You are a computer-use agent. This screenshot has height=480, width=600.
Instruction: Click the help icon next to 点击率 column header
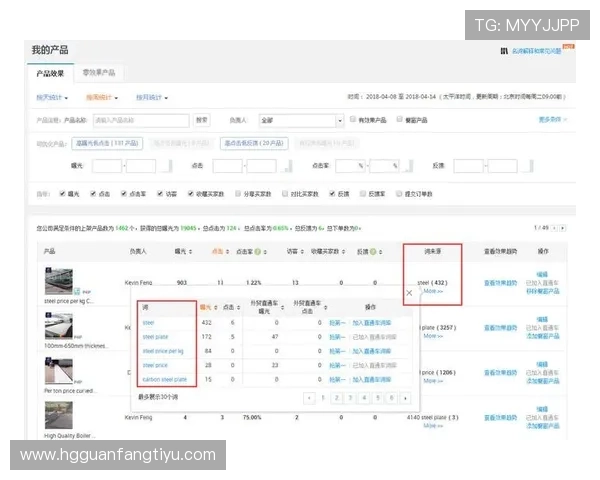pyautogui.click(x=258, y=251)
